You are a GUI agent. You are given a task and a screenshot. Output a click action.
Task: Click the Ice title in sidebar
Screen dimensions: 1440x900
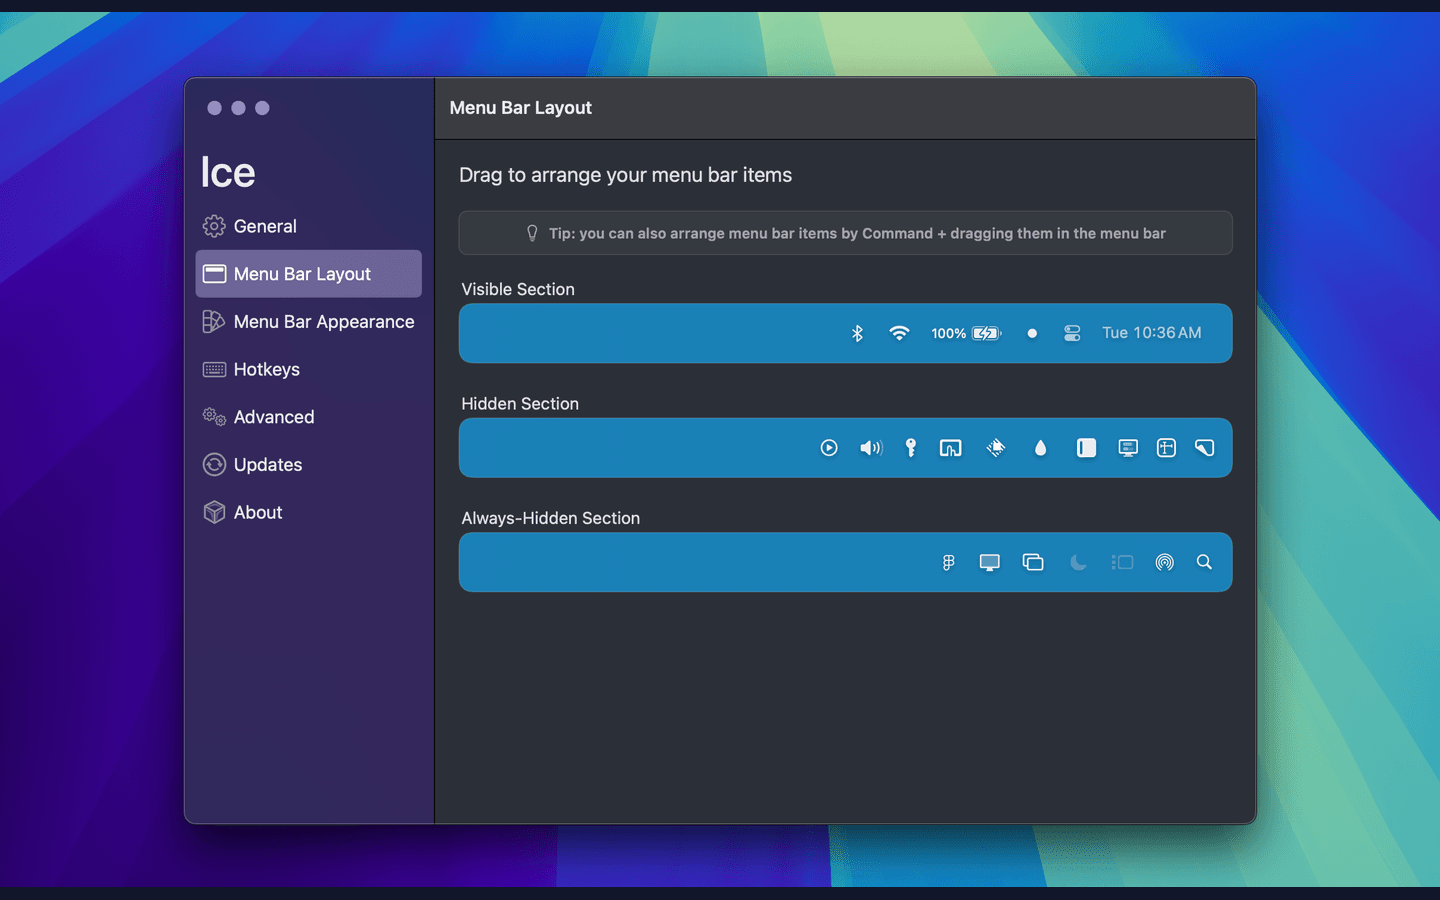coord(228,172)
